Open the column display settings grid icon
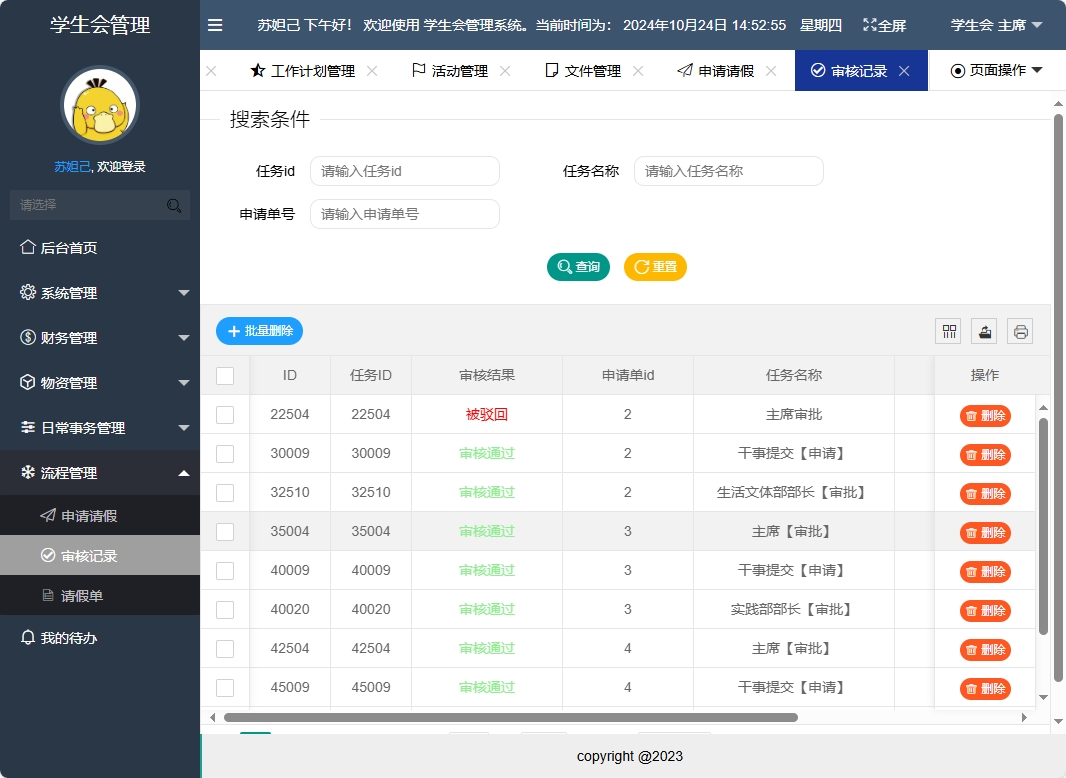The width and height of the screenshot is (1066, 778). point(947,330)
